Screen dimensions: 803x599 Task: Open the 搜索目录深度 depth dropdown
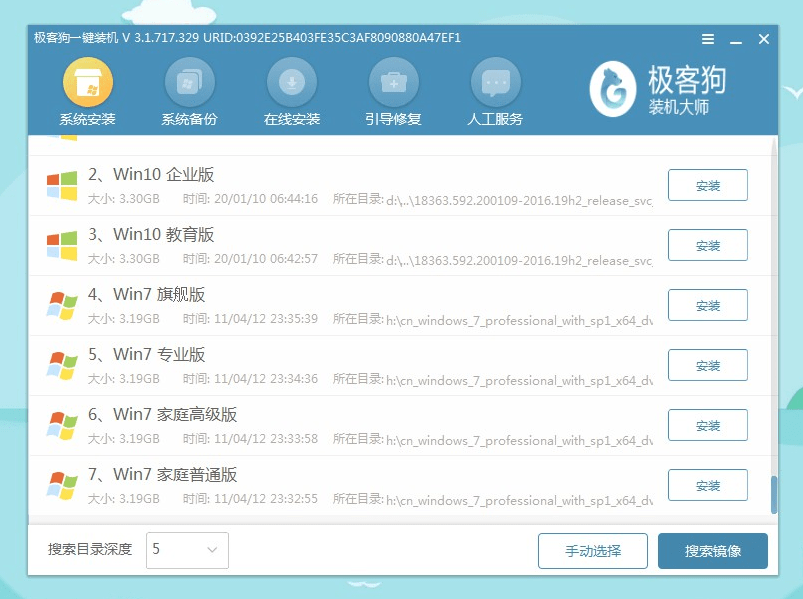tap(187, 550)
